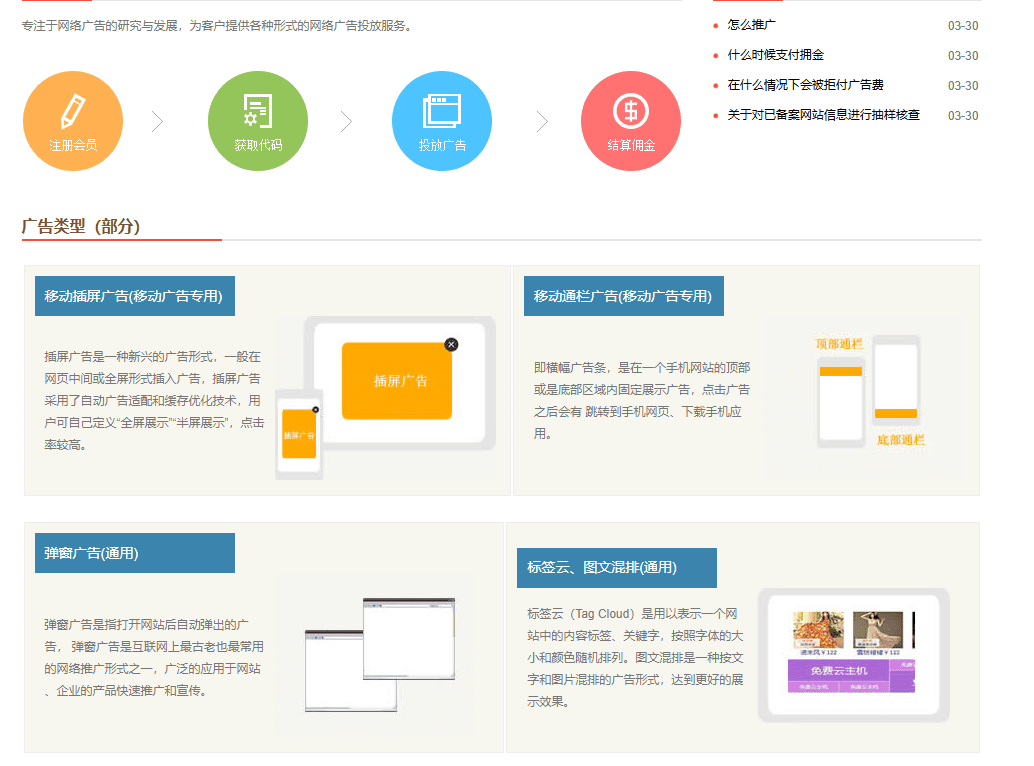Open the 怎么推广 news link
1034x766 pixels.
(x=751, y=25)
